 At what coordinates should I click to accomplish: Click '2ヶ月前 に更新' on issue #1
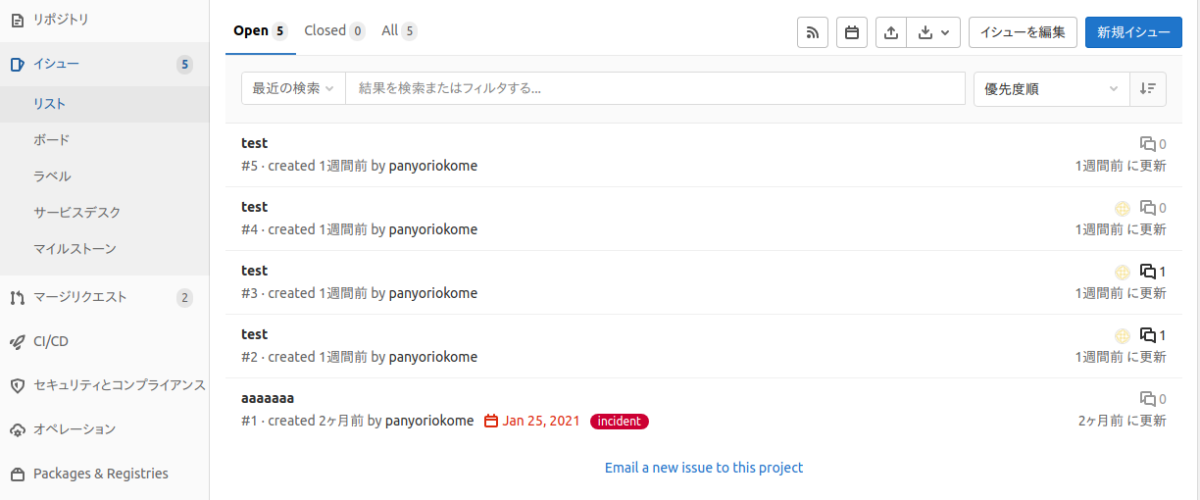tap(1122, 421)
